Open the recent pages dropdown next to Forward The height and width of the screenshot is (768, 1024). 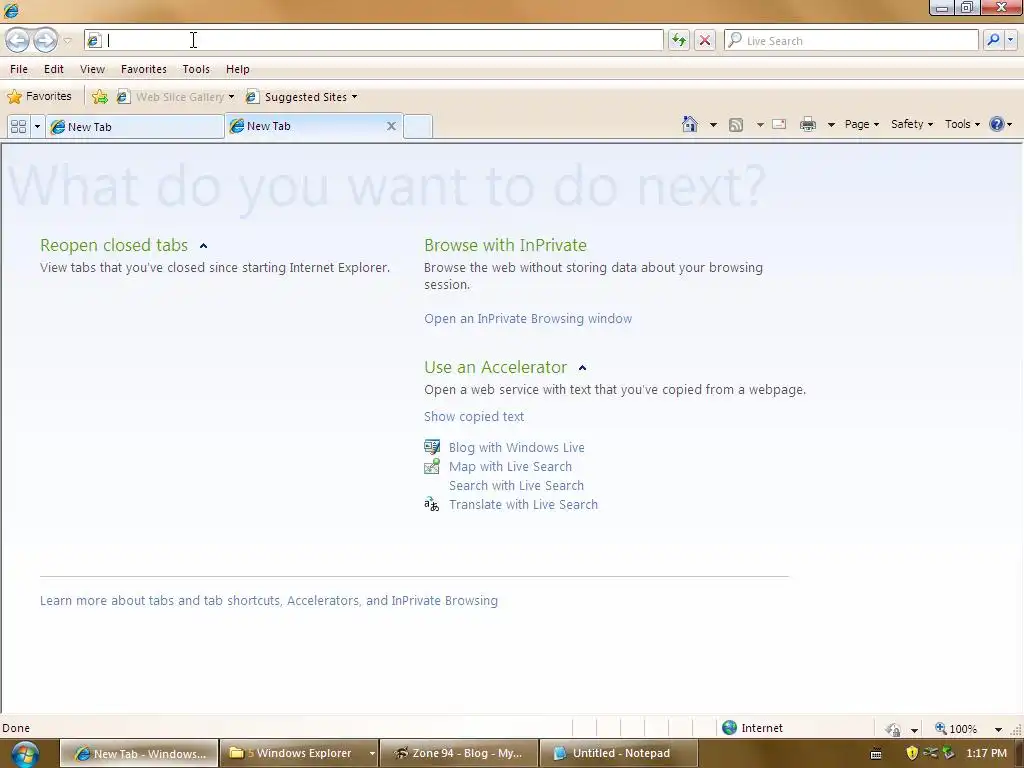click(x=67, y=41)
